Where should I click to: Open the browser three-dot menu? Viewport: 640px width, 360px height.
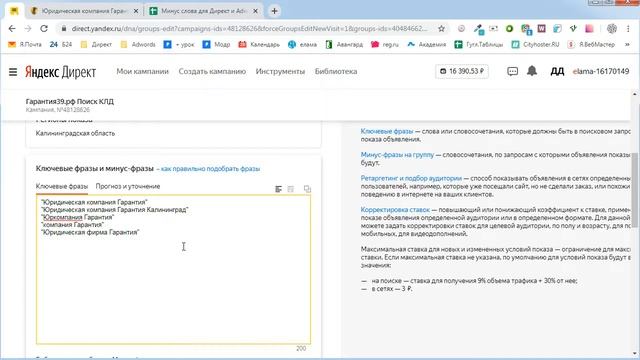[x=628, y=29]
